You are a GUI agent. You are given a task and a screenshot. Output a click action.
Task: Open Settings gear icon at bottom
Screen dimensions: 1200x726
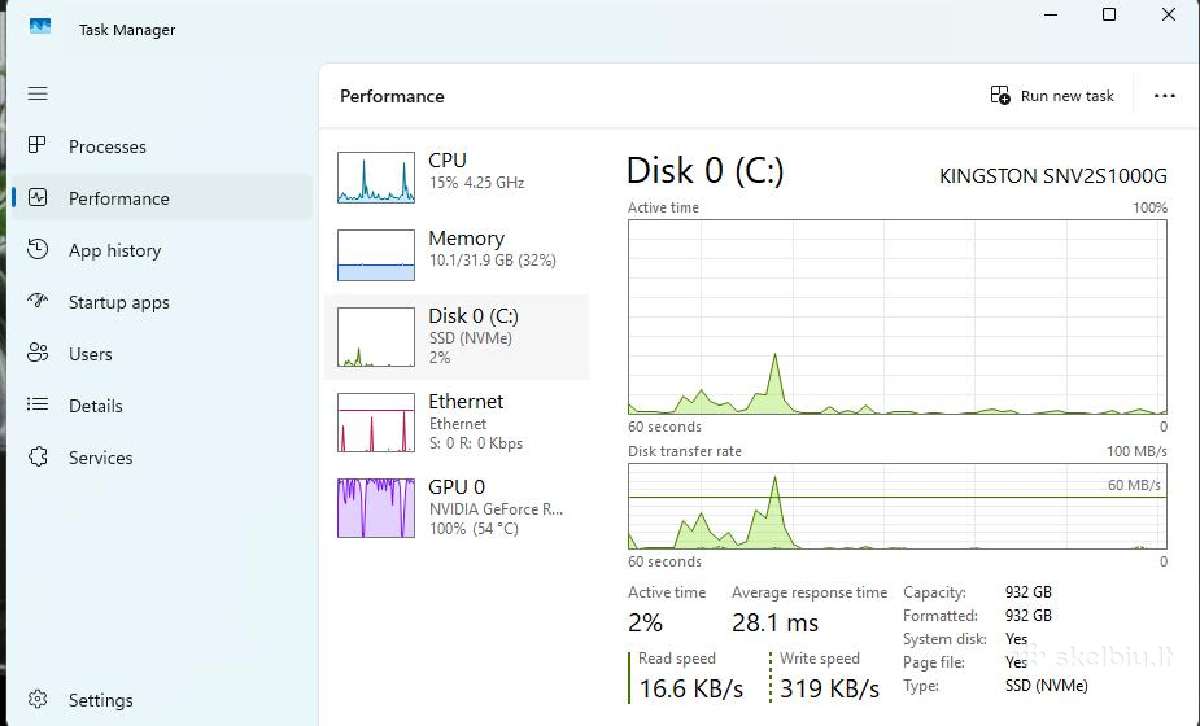[38, 700]
